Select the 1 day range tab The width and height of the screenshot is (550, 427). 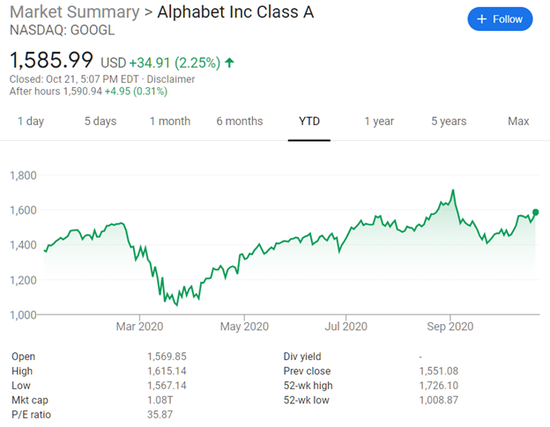(x=31, y=121)
